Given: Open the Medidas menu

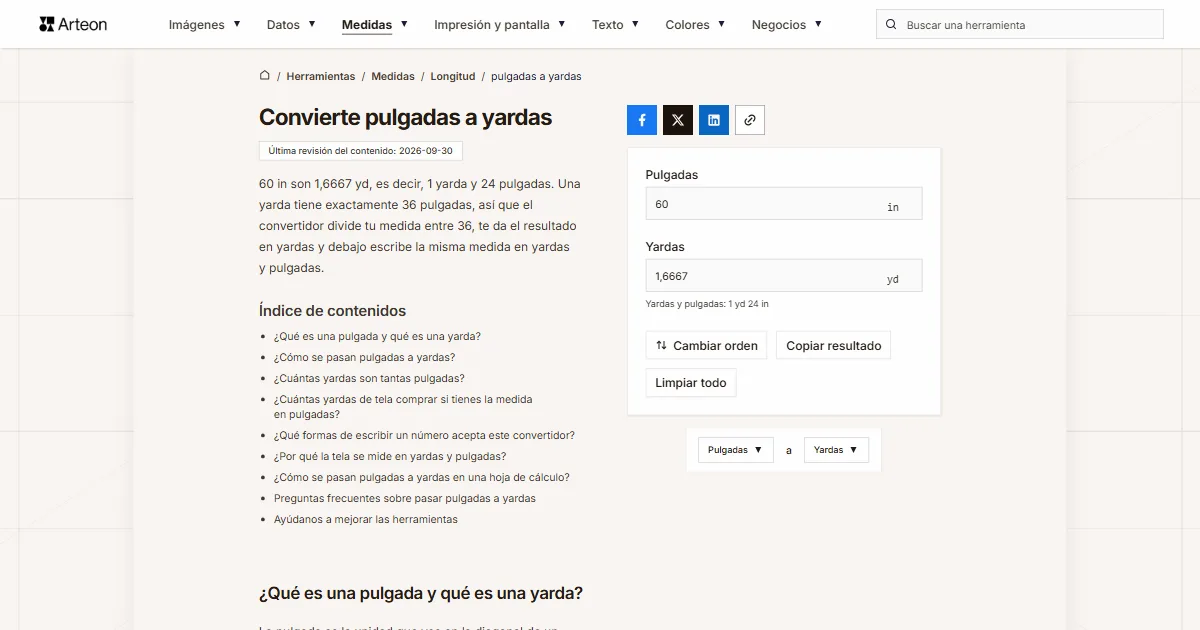Looking at the screenshot, I should pos(375,24).
